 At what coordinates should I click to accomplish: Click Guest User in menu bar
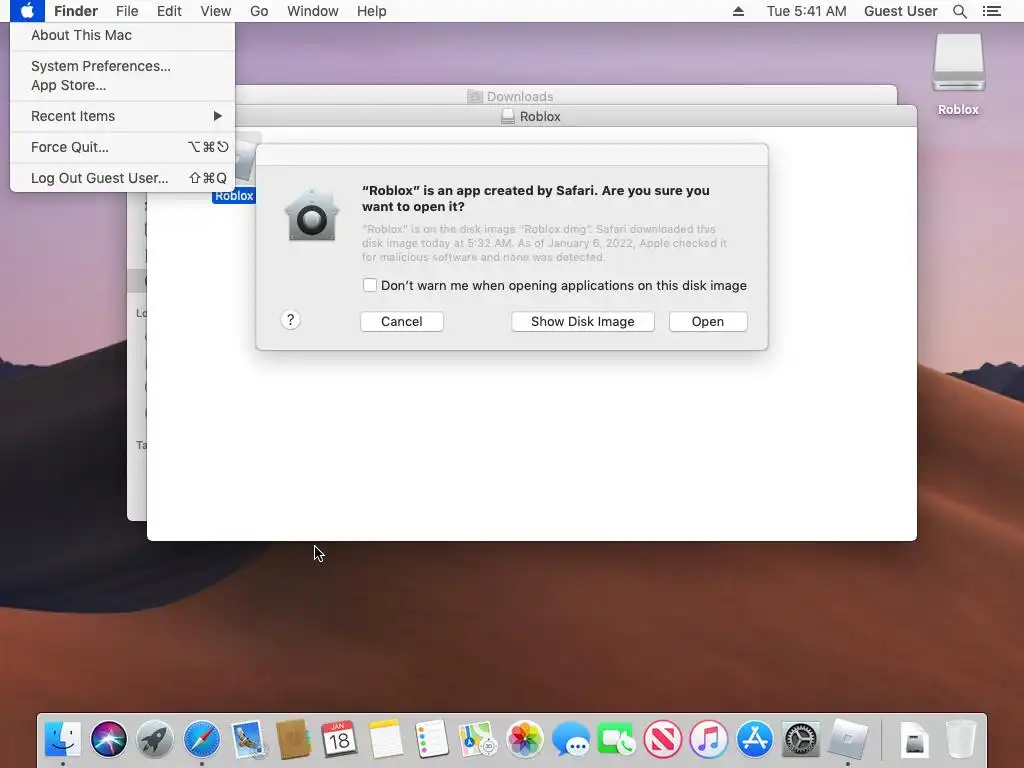pos(901,11)
